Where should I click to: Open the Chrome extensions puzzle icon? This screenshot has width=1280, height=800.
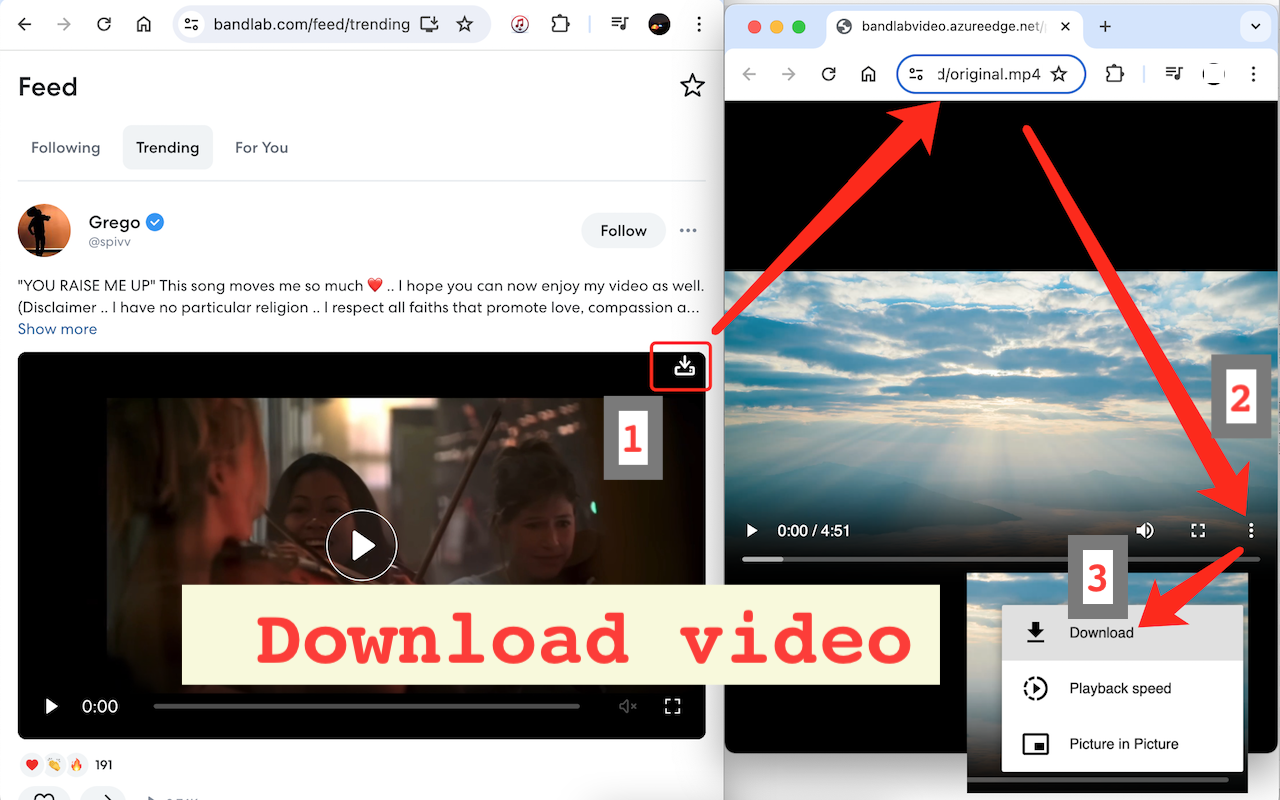[560, 25]
